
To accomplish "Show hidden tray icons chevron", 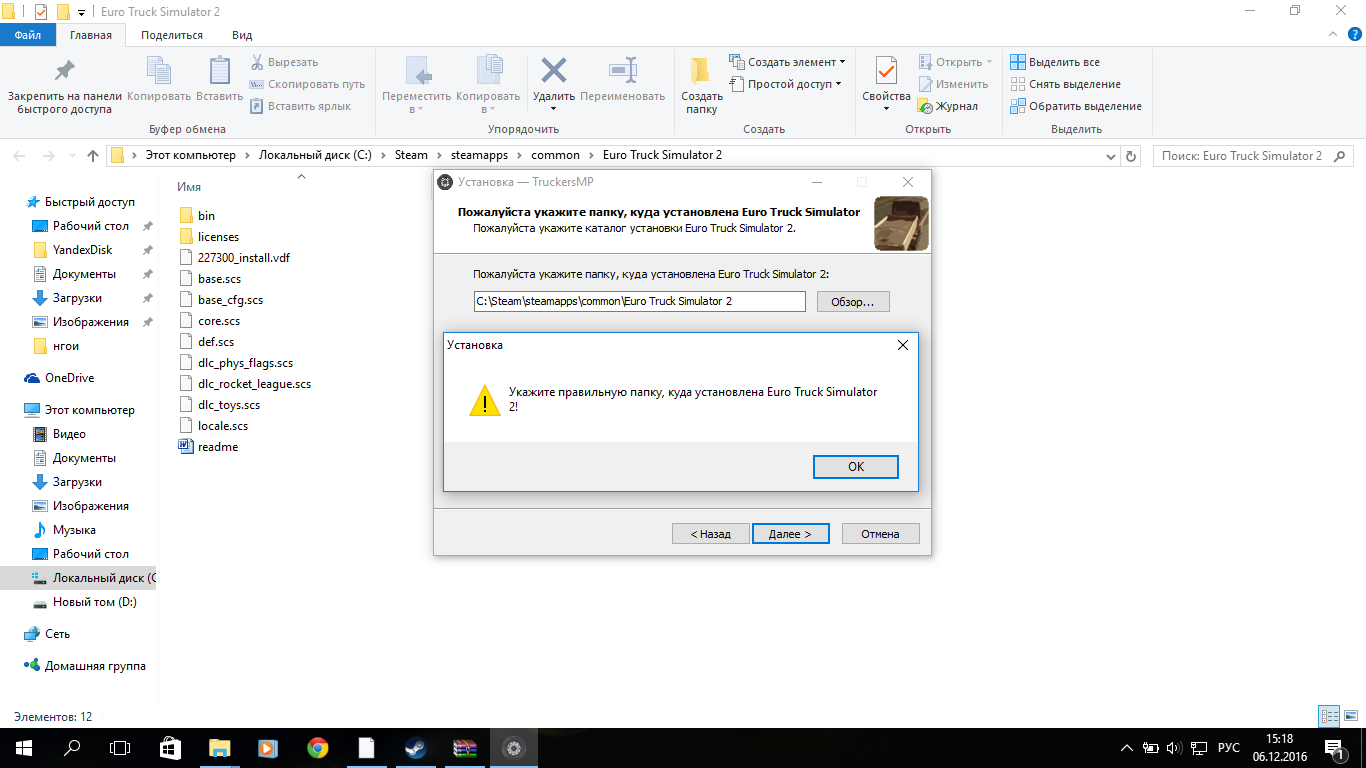I will pos(1127,748).
